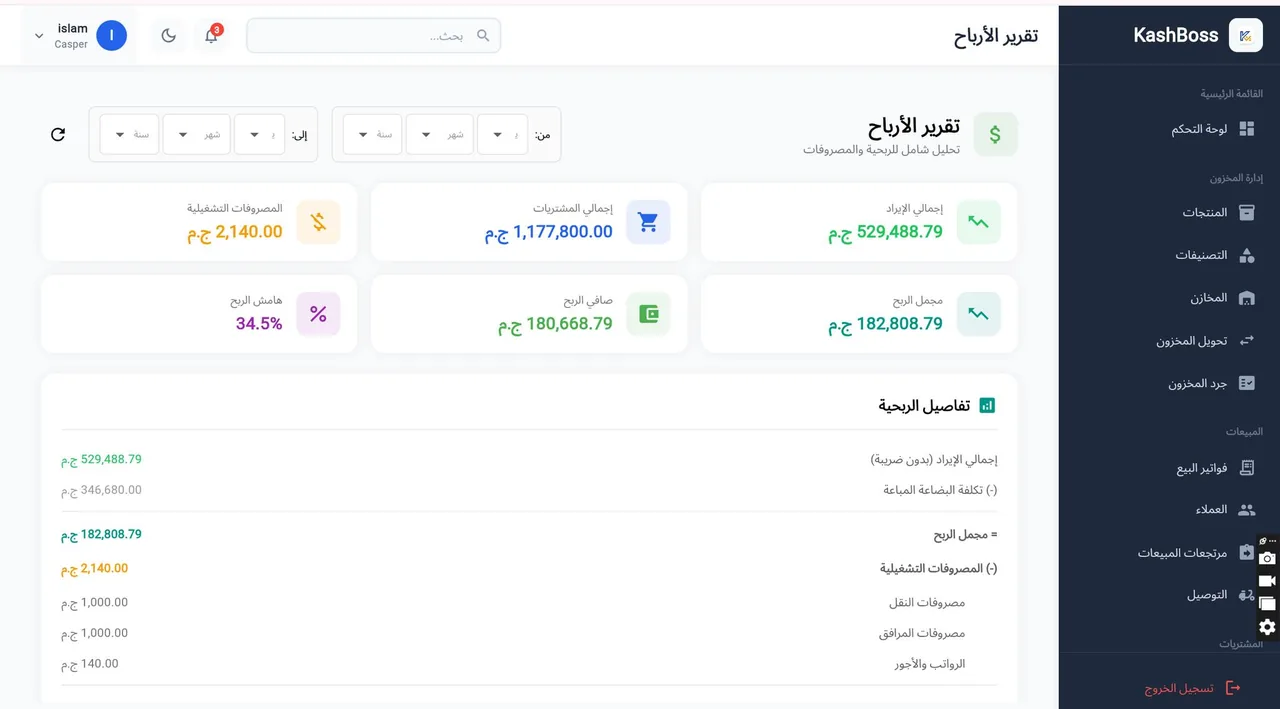Screen dimensions: 1280x709
Task: Click the chart icon beside تفاصيل الربحية
Action: tap(987, 405)
